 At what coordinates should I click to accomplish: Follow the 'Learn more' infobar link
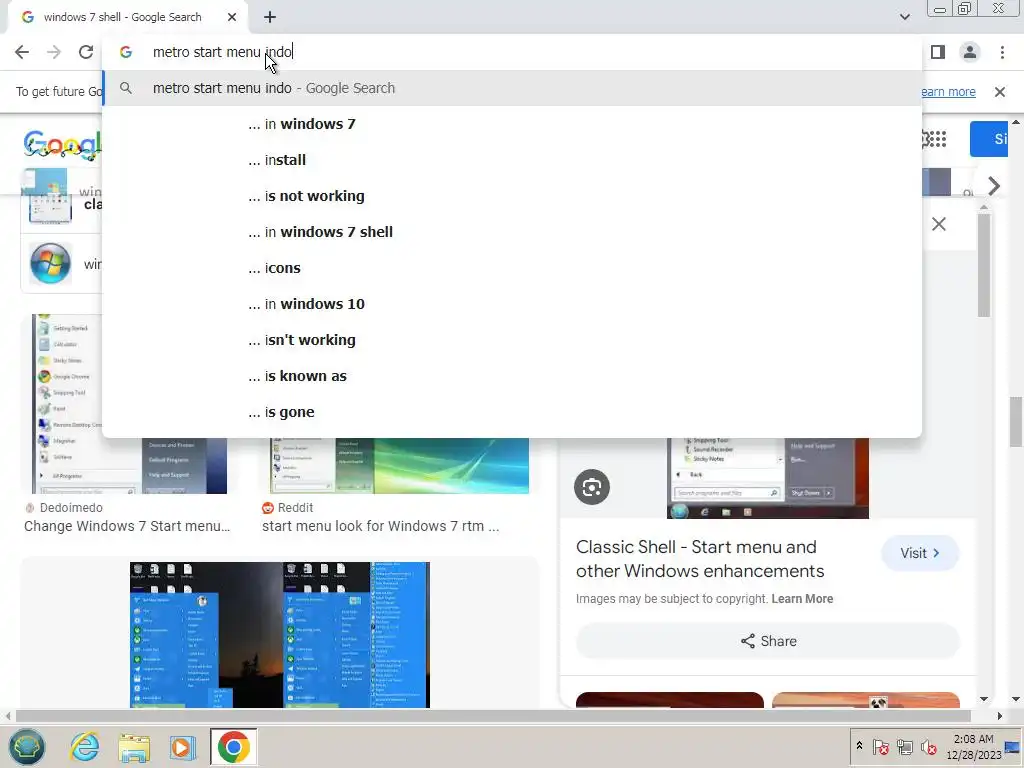pos(948,92)
